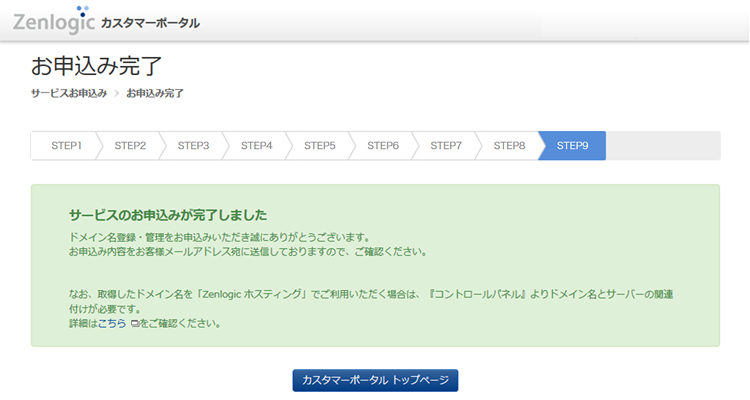Select the highlighted STEP9 step
This screenshot has width=750, height=400.
pyautogui.click(x=572, y=146)
